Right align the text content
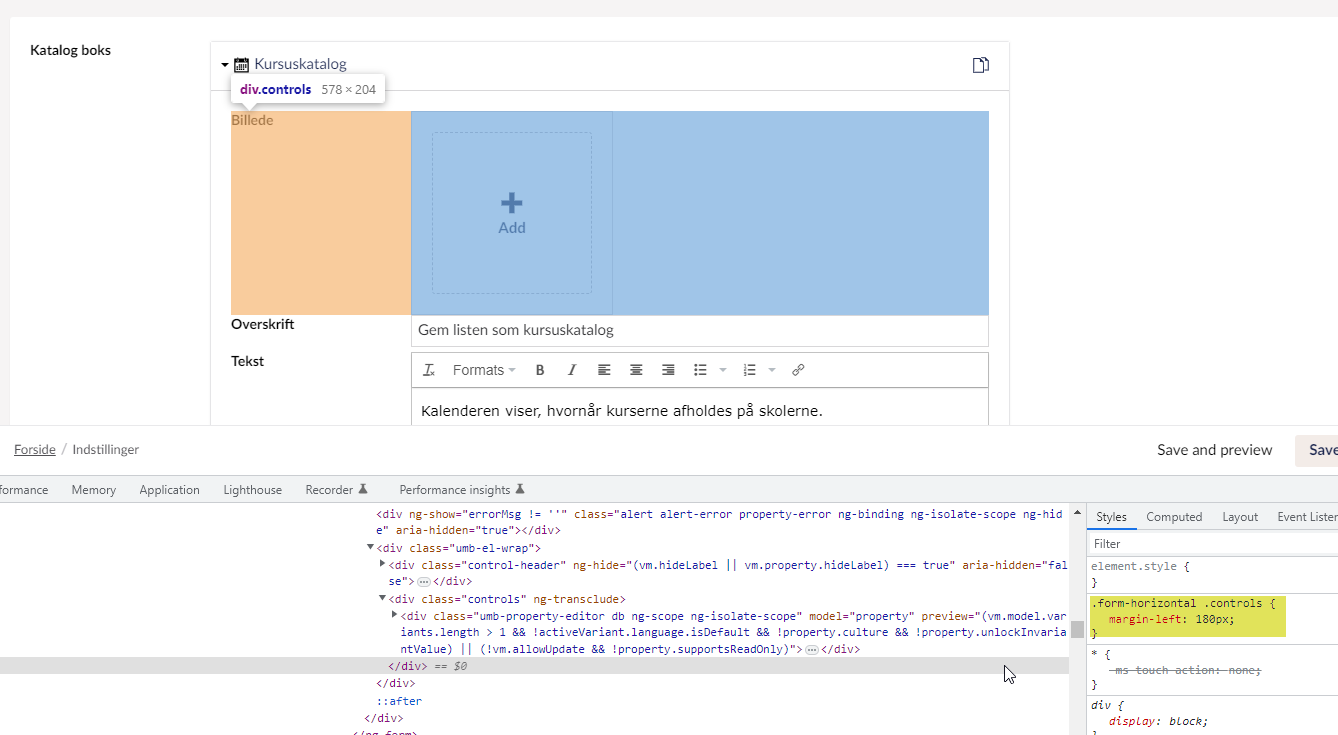This screenshot has height=735, width=1338. pos(668,369)
